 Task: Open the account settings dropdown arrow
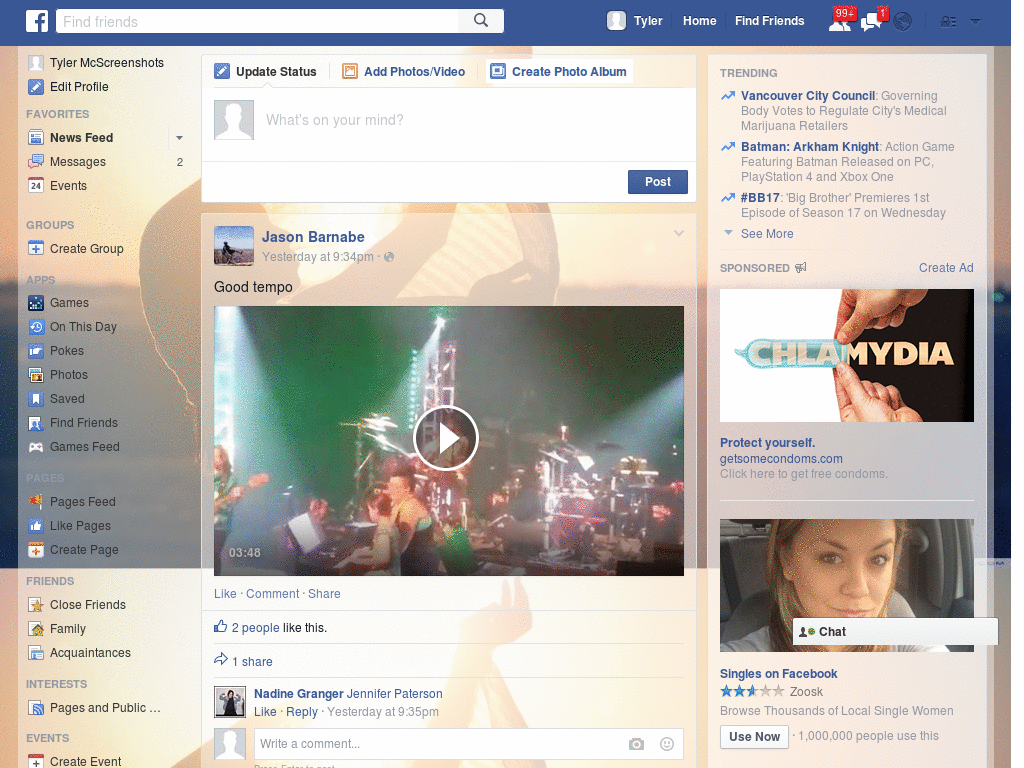click(975, 21)
